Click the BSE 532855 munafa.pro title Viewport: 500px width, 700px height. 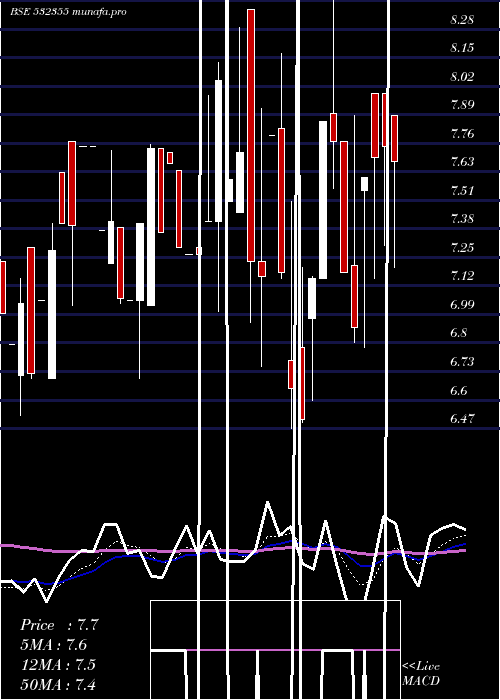click(x=68, y=12)
